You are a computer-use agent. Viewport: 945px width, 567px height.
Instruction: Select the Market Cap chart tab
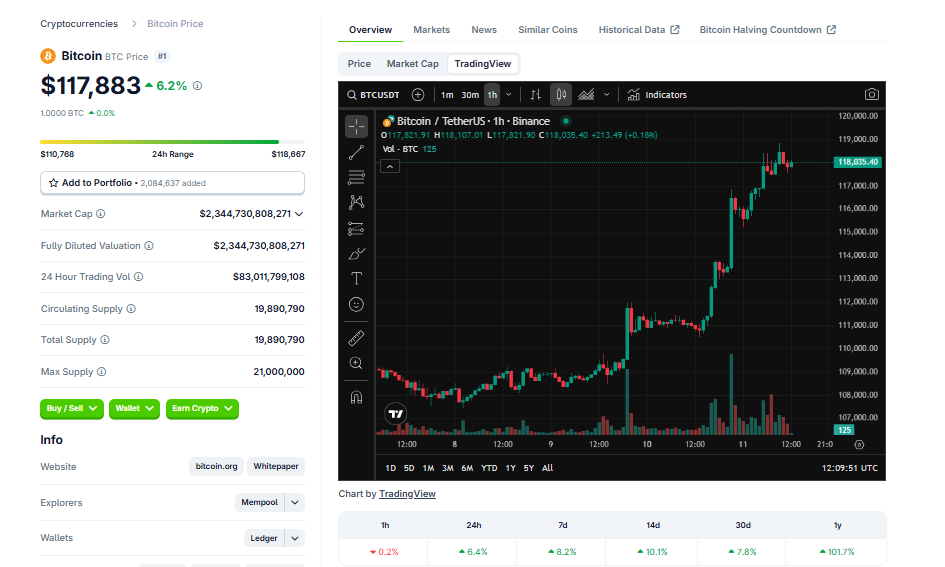click(413, 64)
